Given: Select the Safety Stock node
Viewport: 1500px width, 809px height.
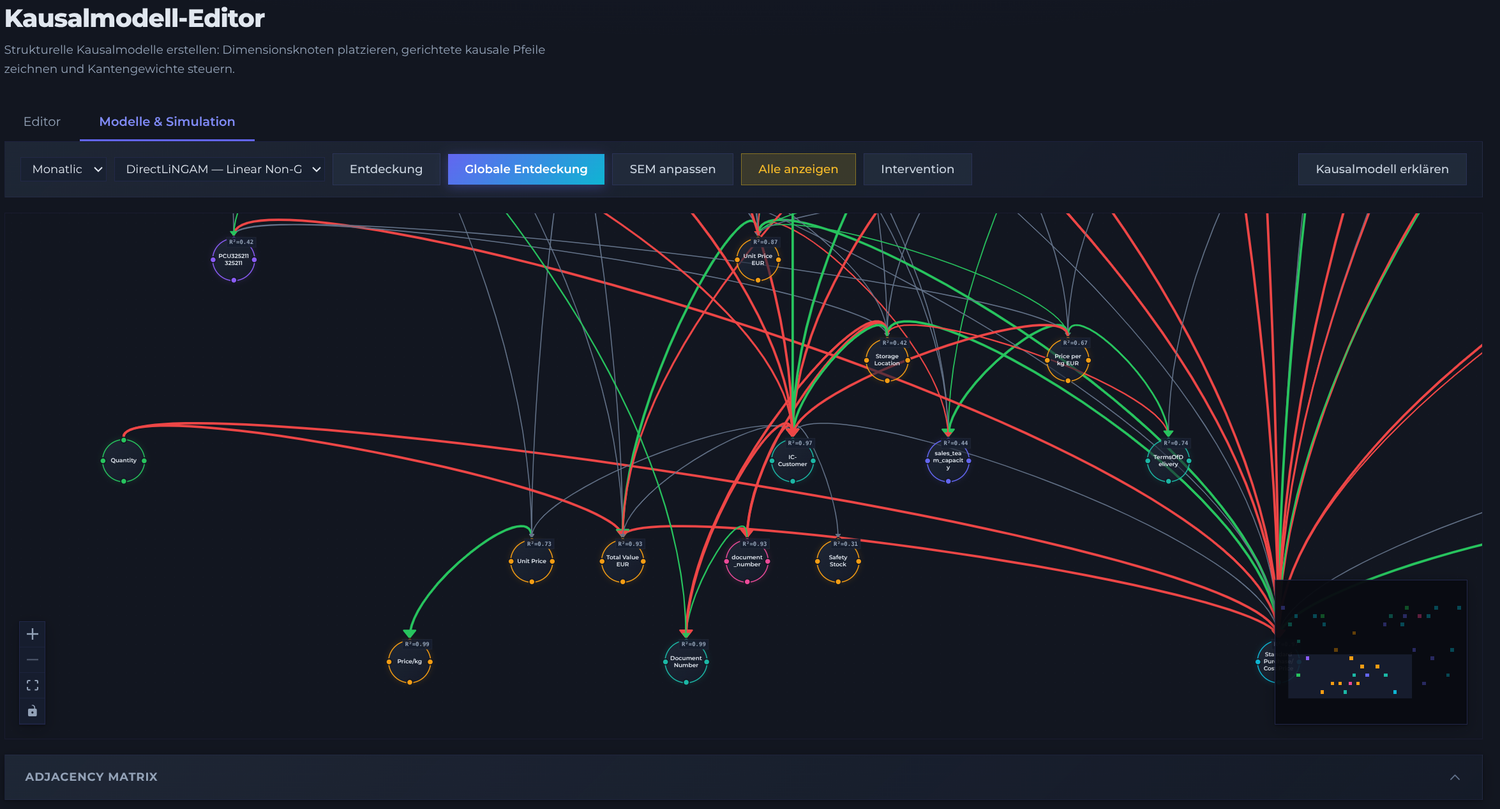Looking at the screenshot, I should tap(838, 561).
